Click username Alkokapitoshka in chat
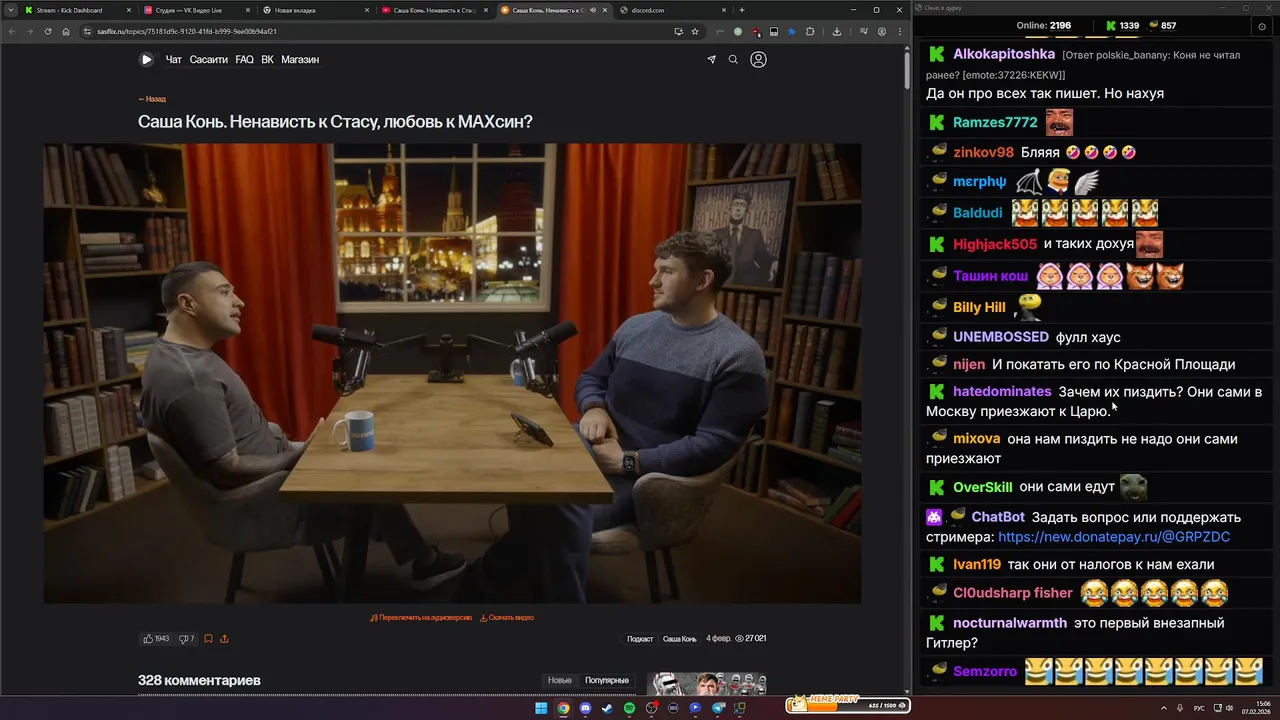 click(x=1004, y=54)
